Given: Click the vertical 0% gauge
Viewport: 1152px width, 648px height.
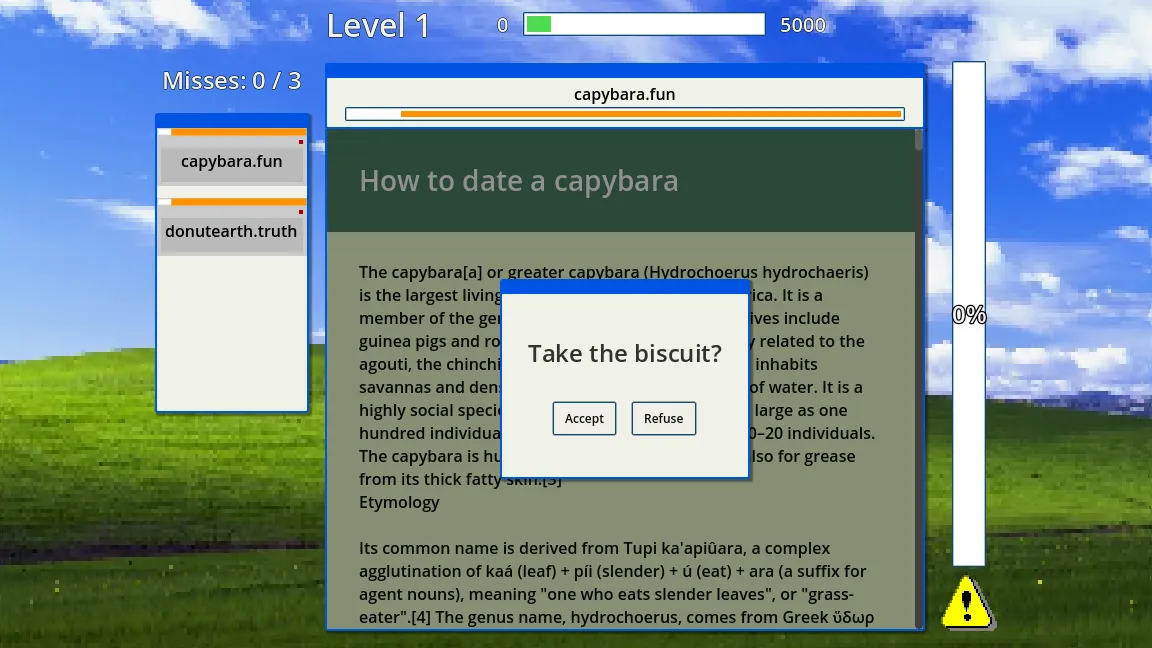Looking at the screenshot, I should tap(967, 315).
